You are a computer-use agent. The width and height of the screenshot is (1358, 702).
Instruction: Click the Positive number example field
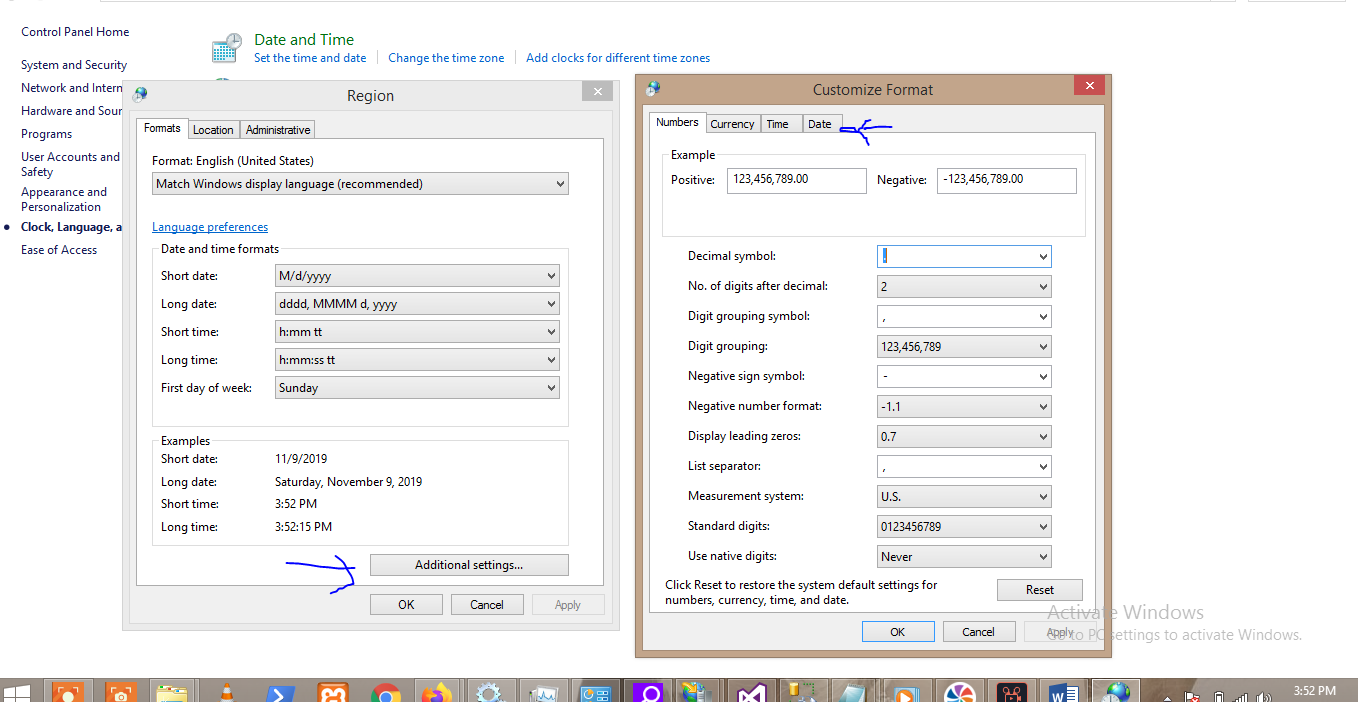[x=796, y=180]
